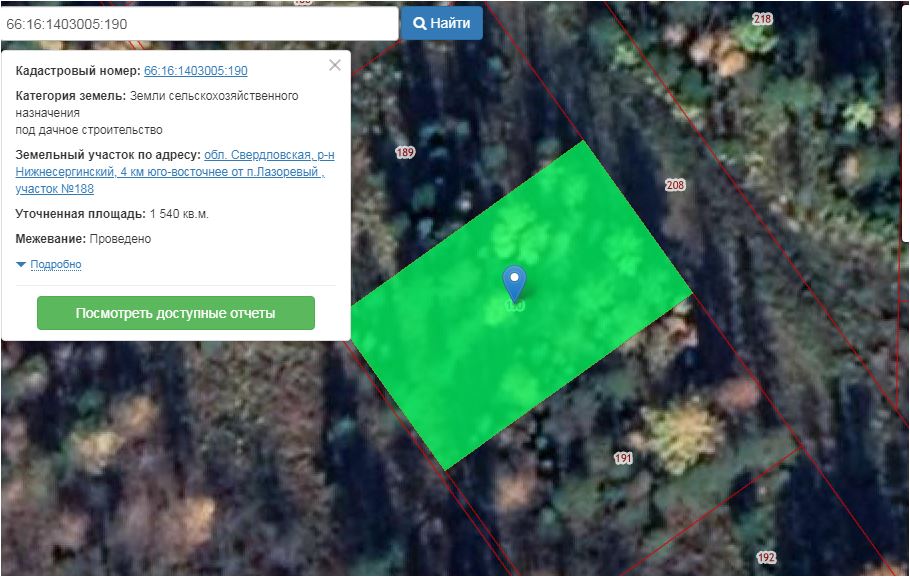Expand the Подробно details section
The height and width of the screenshot is (577, 910).
[x=56, y=264]
